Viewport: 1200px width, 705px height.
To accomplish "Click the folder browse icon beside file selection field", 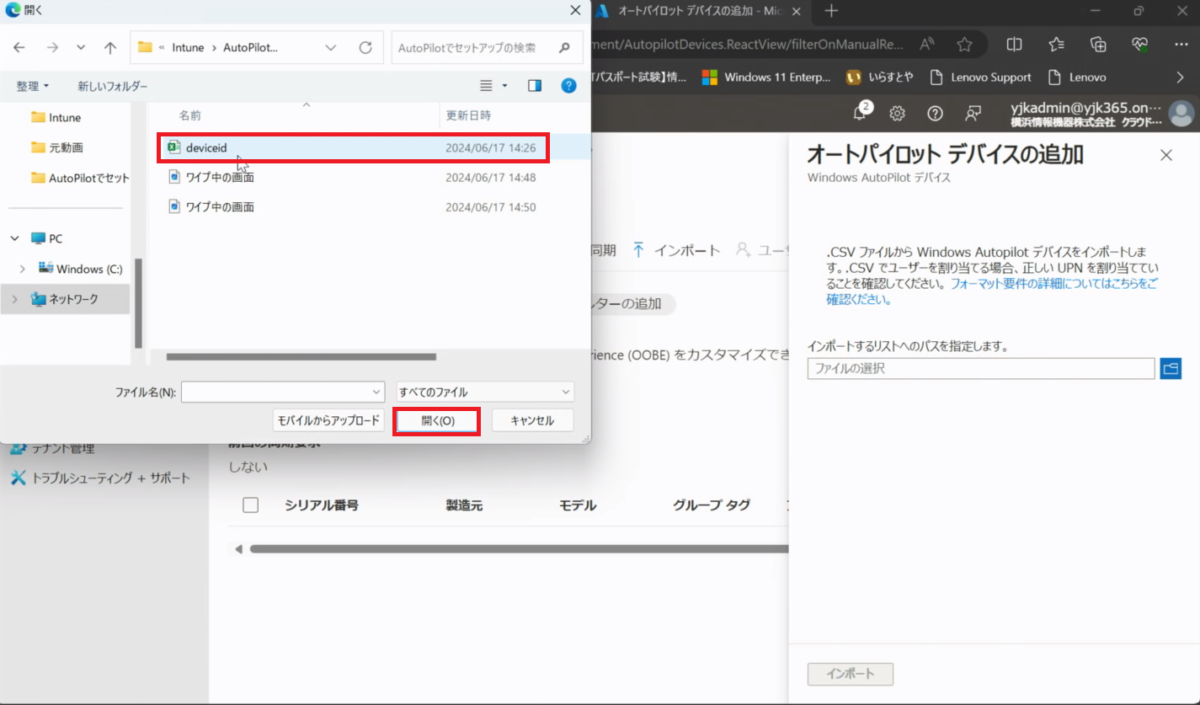I will coord(1170,369).
